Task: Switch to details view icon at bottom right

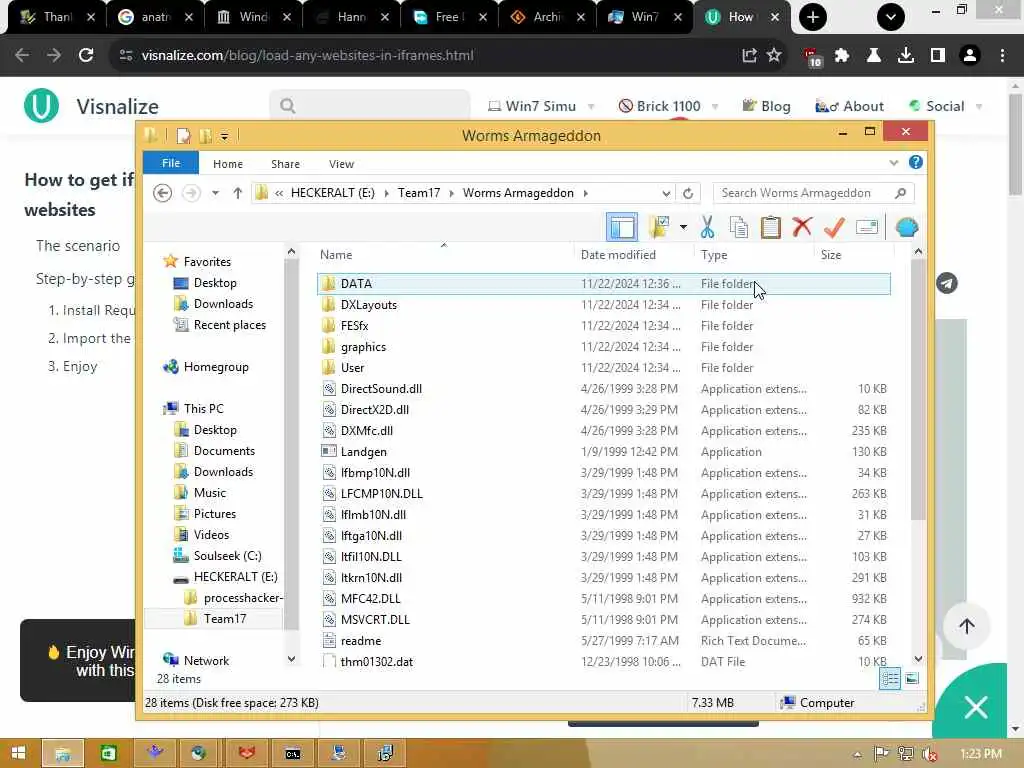Action: 890,679
